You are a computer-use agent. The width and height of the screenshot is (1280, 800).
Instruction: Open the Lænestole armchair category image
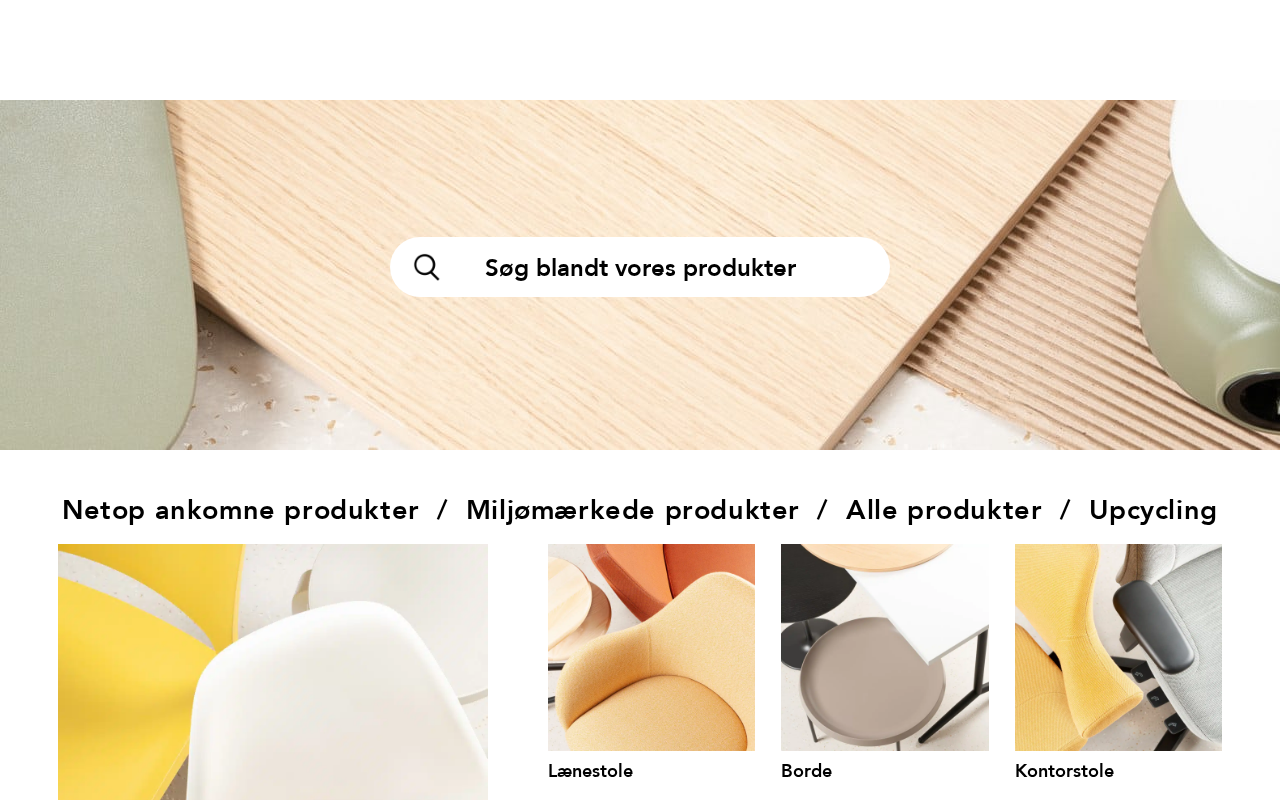651,647
